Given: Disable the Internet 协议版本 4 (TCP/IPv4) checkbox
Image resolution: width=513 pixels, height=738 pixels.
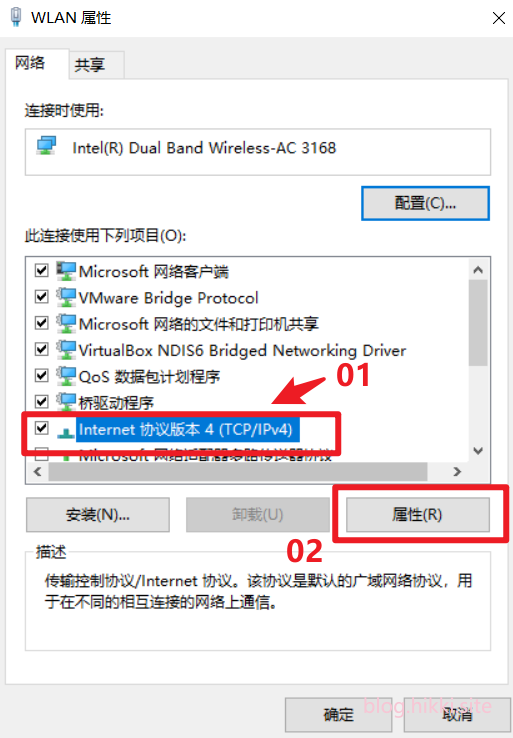Looking at the screenshot, I should click(x=41, y=428).
